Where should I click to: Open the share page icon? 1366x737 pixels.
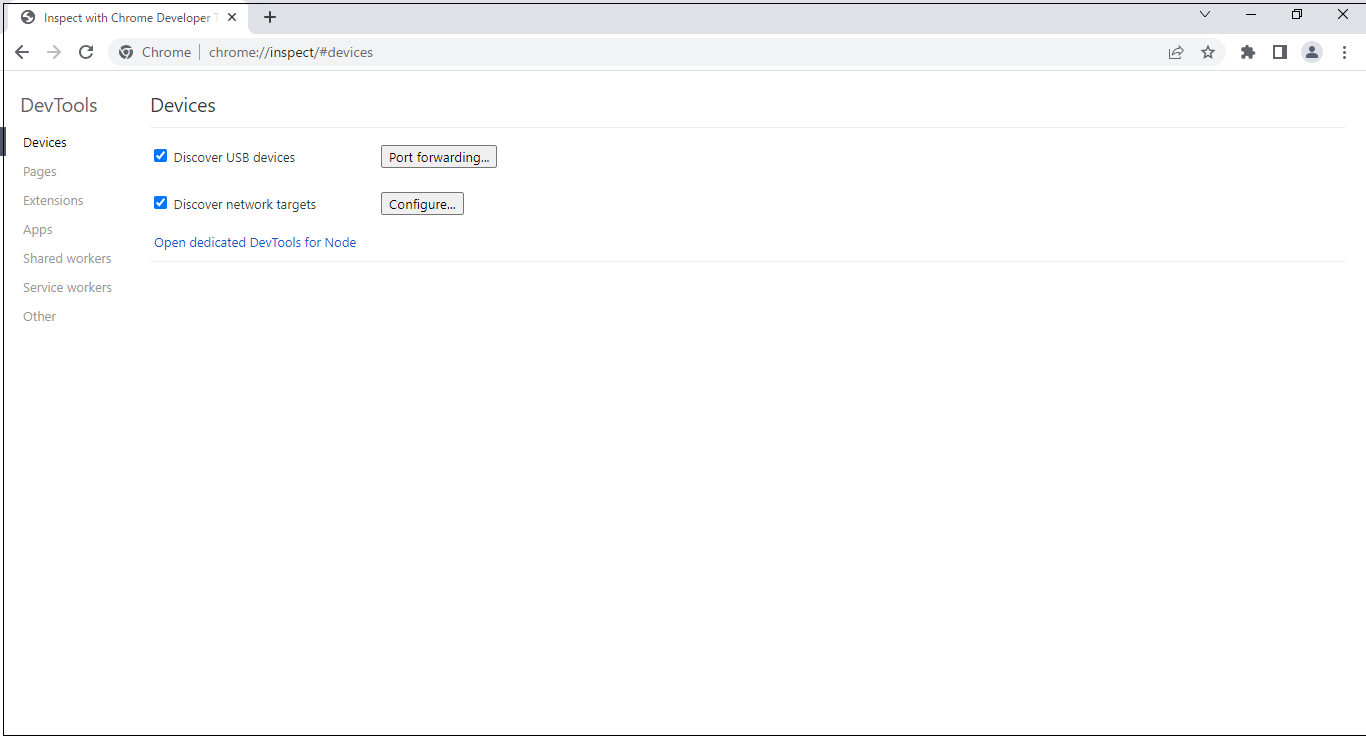pyautogui.click(x=1176, y=52)
